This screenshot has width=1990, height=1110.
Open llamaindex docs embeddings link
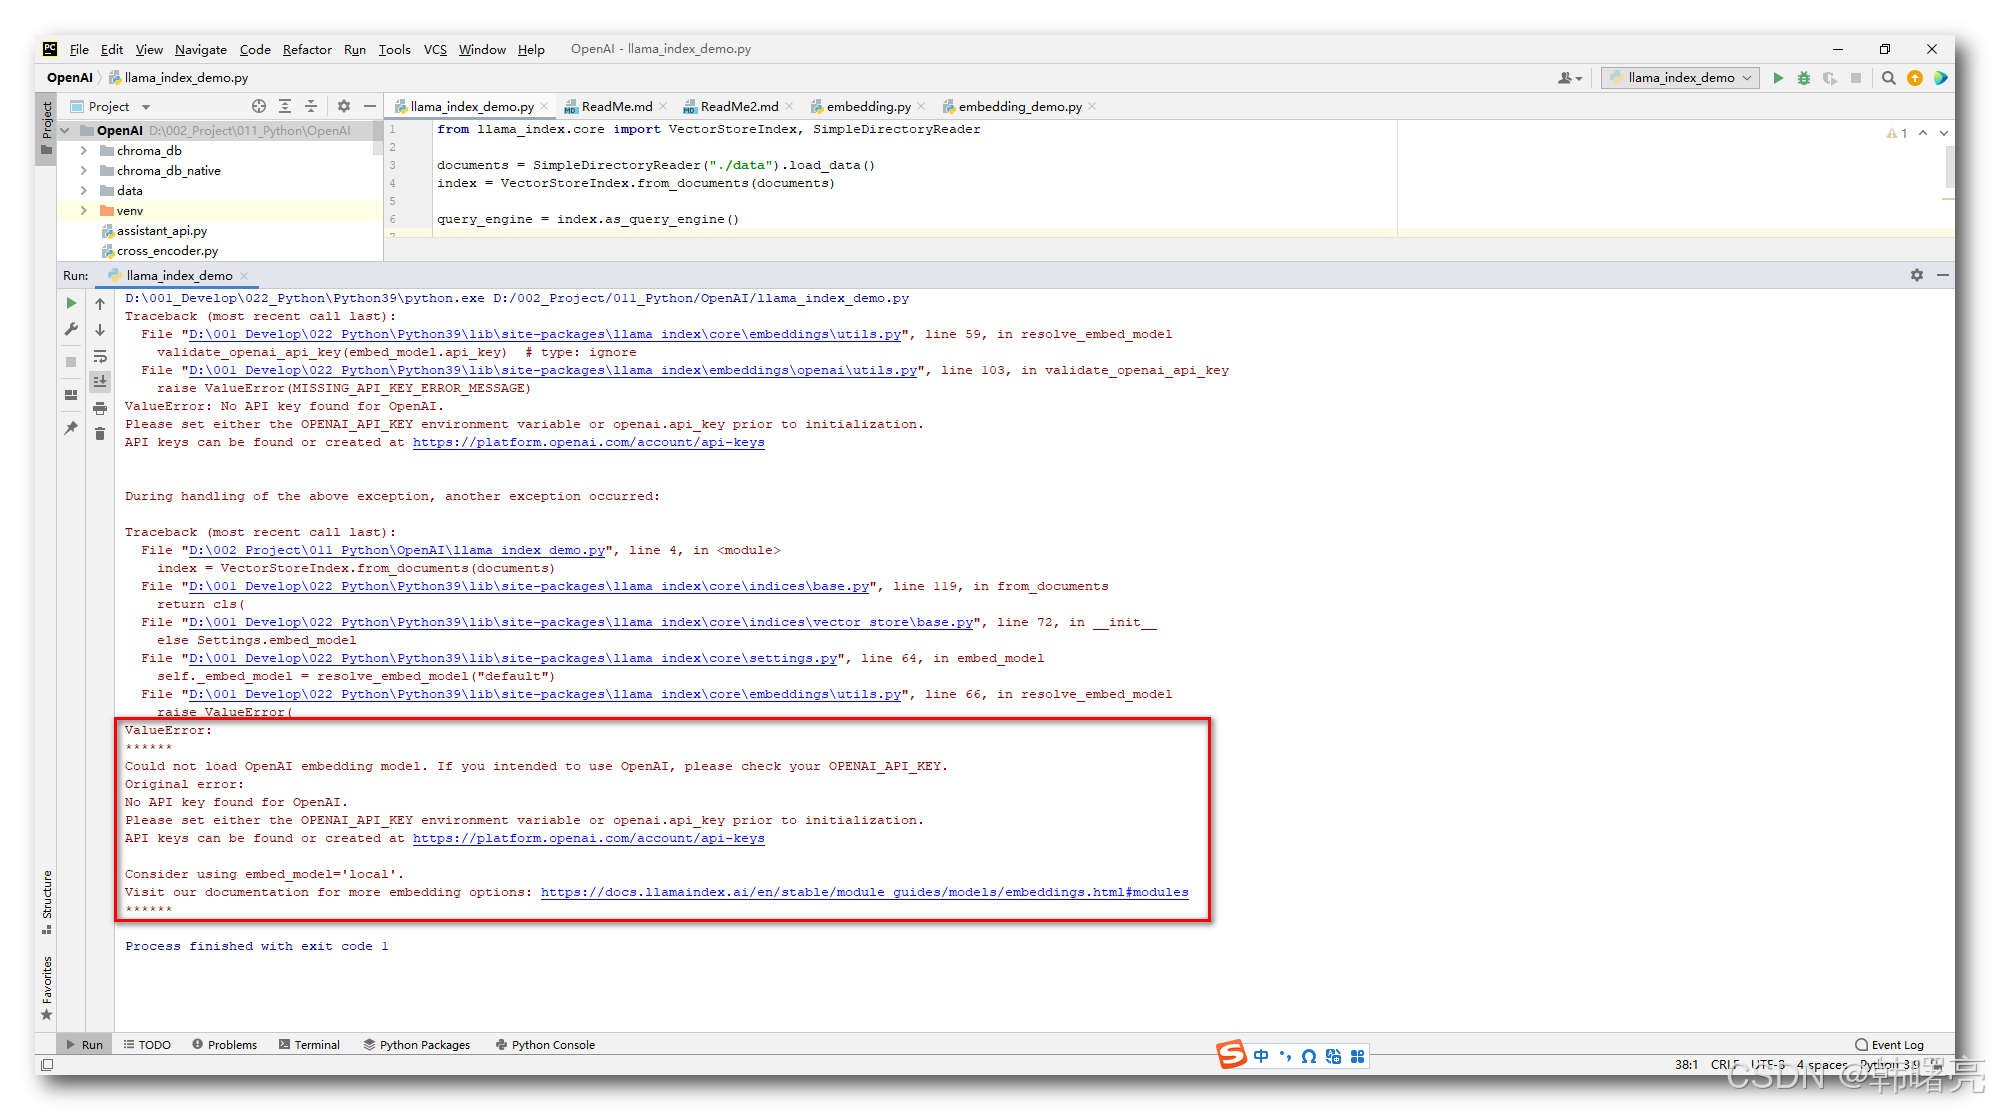(864, 892)
